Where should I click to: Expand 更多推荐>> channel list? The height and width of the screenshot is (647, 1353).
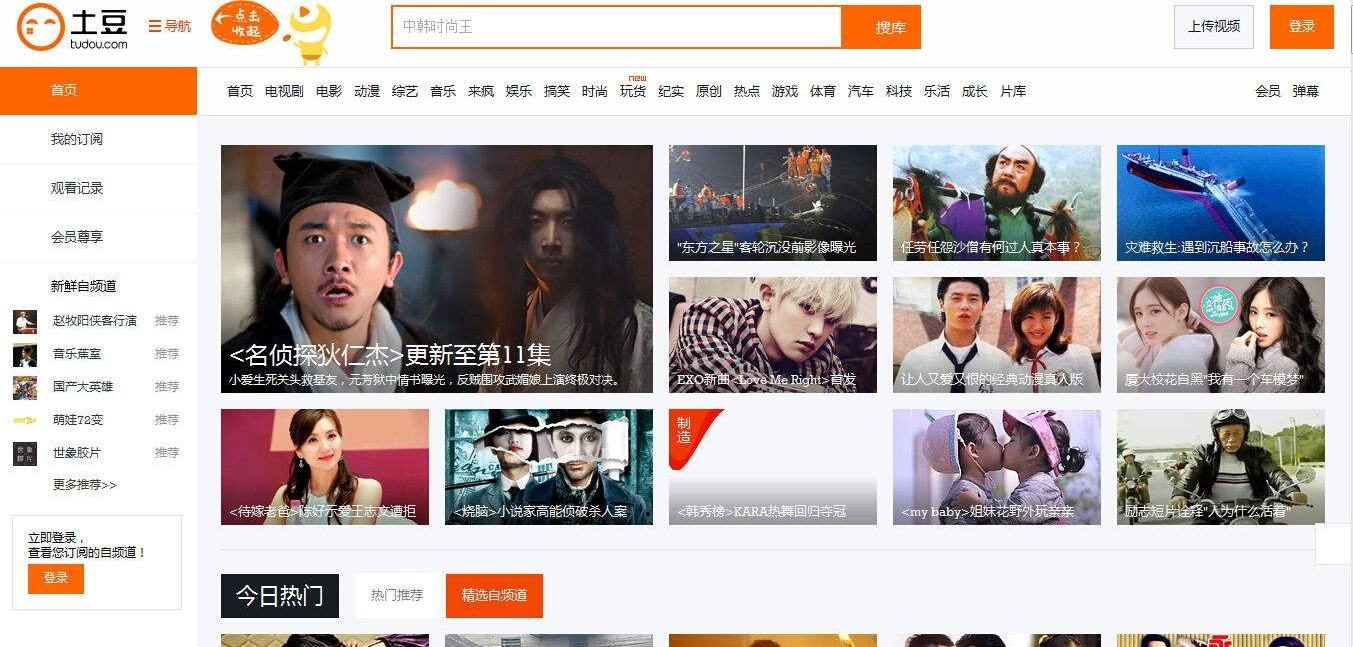(85, 485)
